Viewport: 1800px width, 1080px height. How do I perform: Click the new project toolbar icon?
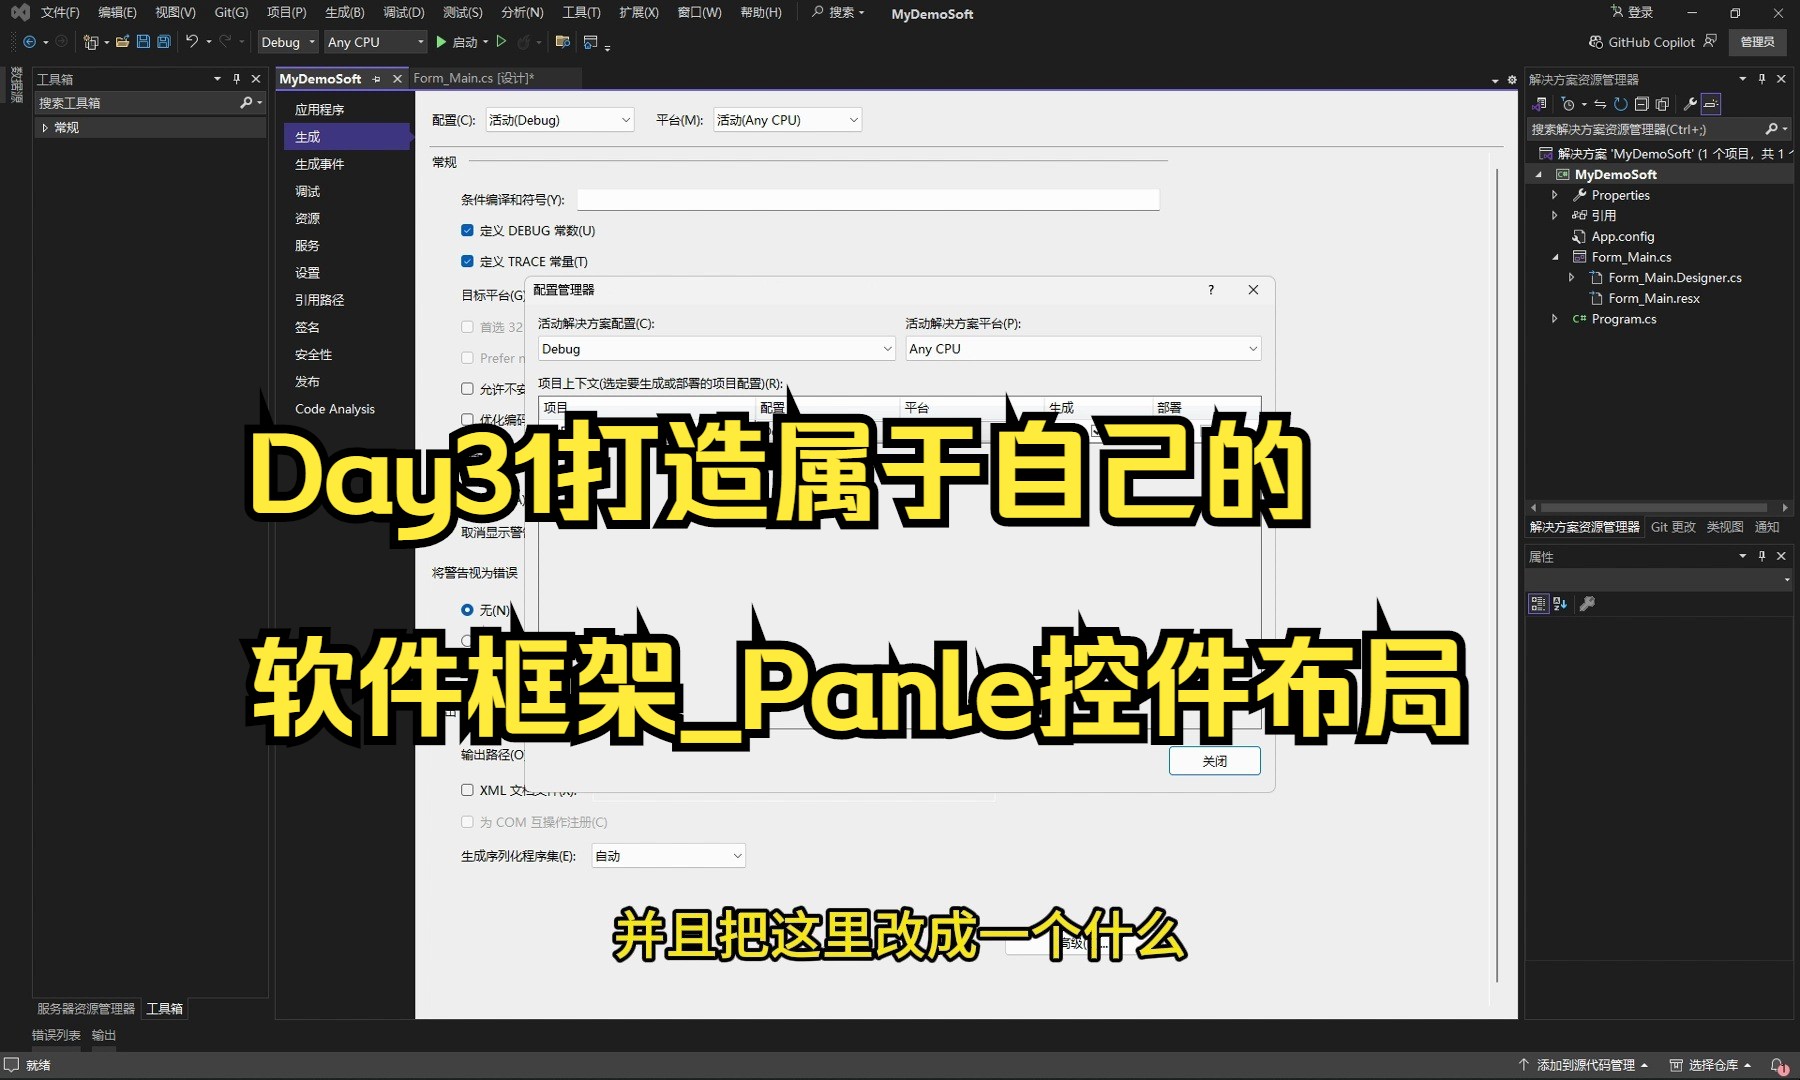pyautogui.click(x=91, y=42)
